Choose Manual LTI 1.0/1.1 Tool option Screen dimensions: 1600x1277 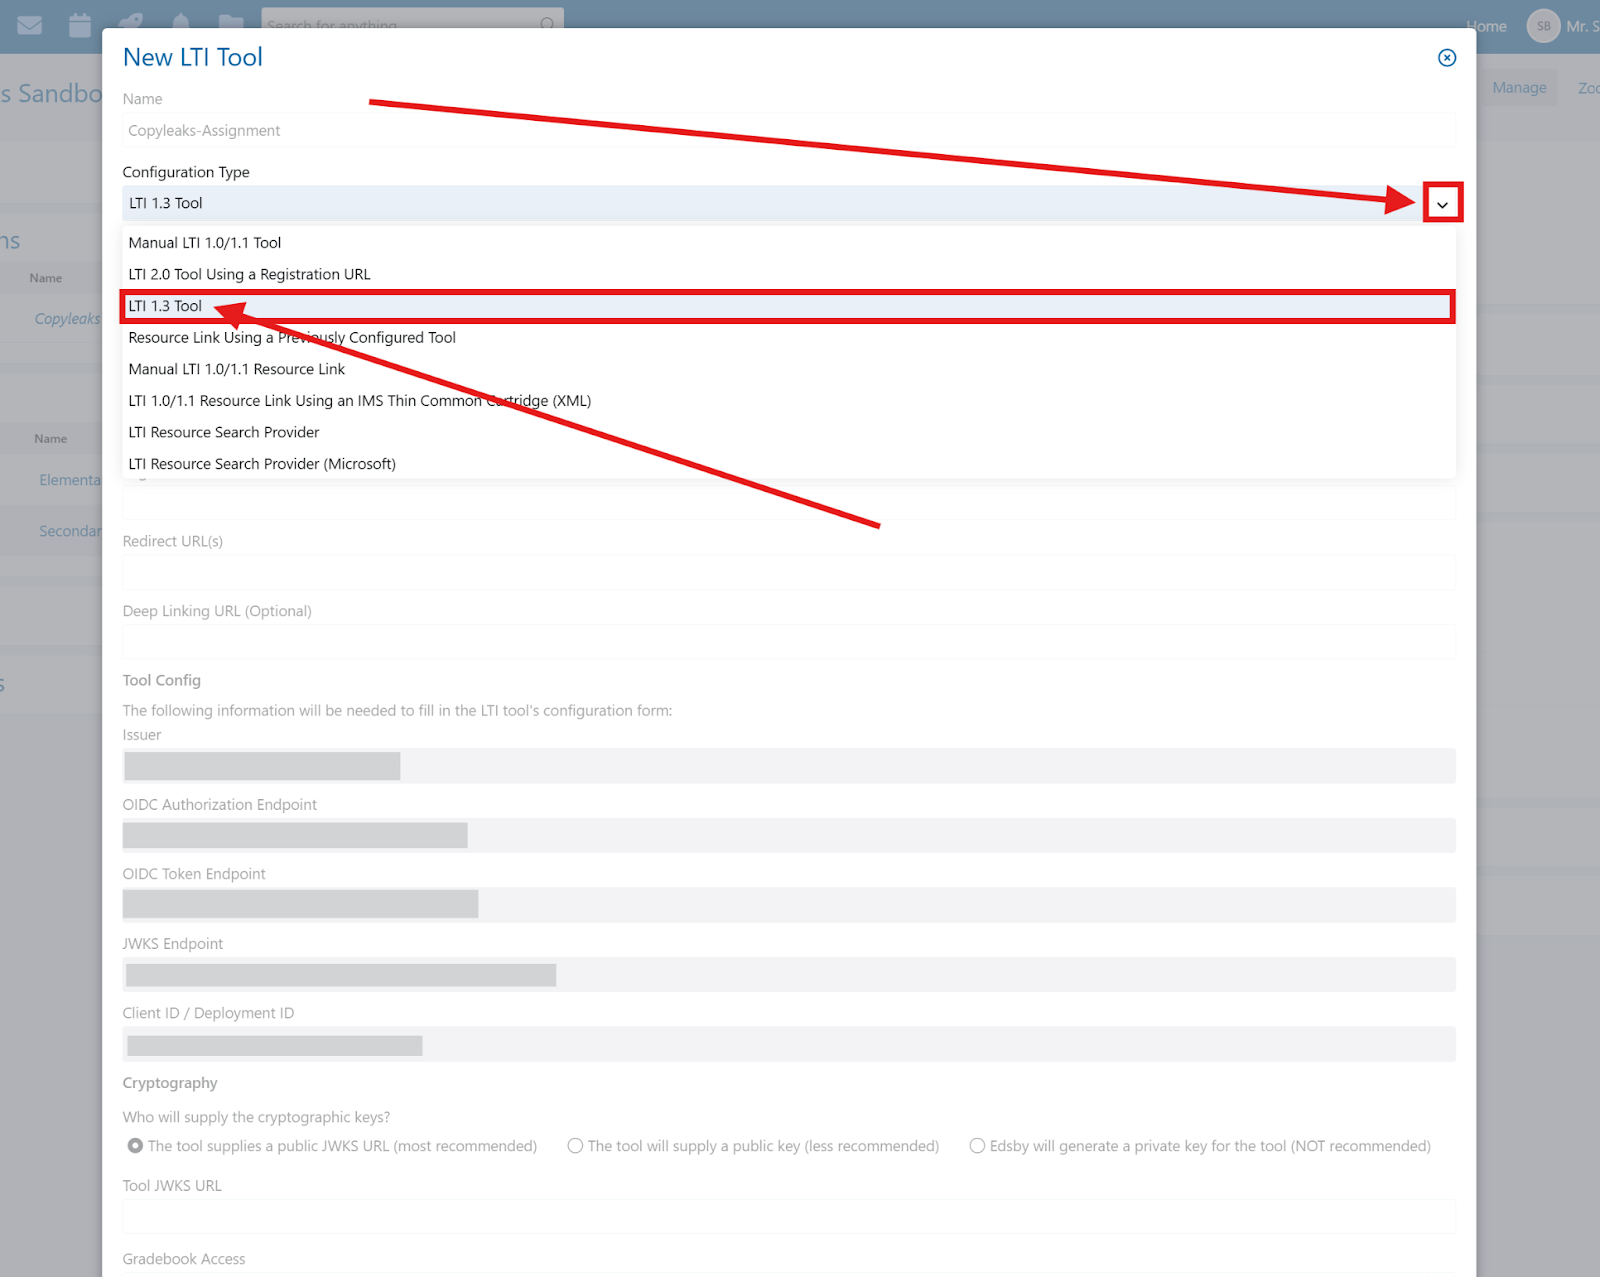[788, 243]
